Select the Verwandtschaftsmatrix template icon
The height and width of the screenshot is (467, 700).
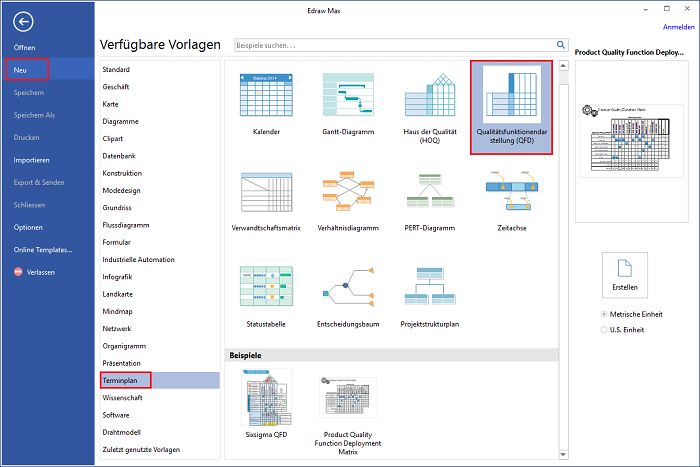click(267, 192)
